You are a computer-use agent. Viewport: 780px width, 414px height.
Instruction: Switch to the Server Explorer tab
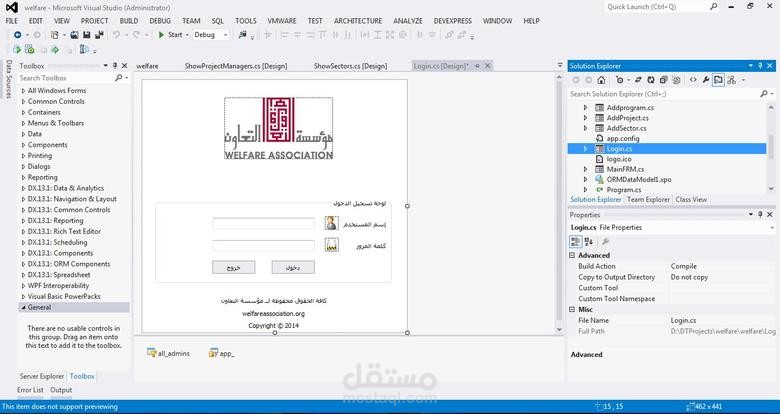42,376
